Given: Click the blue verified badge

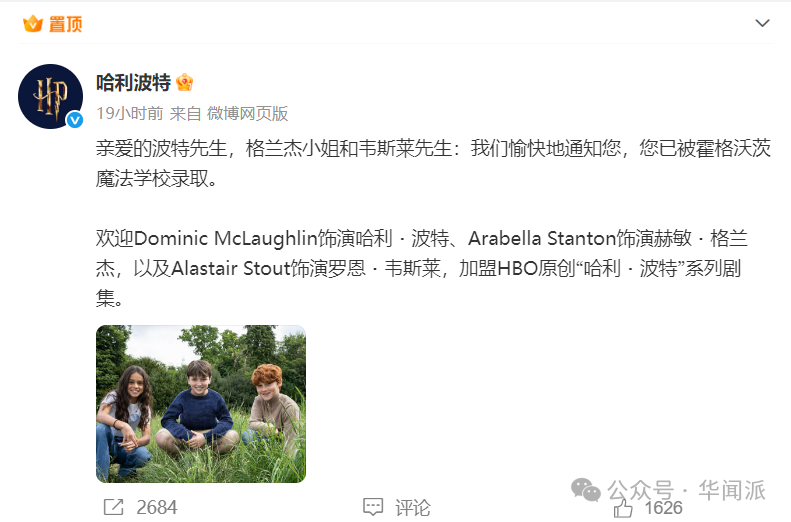Looking at the screenshot, I should pyautogui.click(x=75, y=120).
